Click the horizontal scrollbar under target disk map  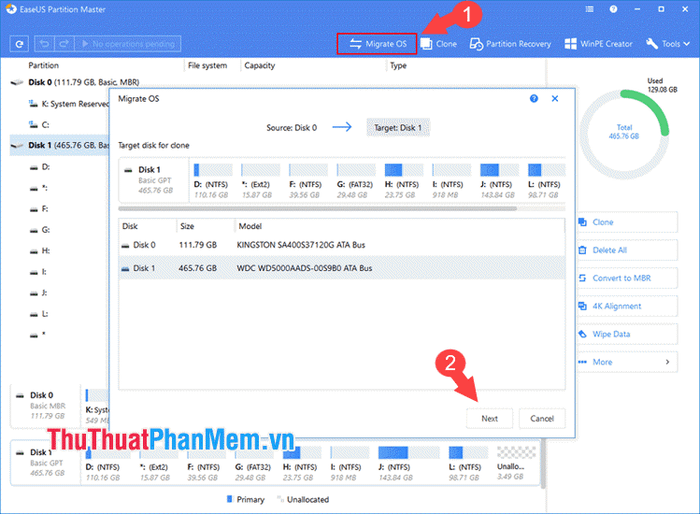pos(317,209)
